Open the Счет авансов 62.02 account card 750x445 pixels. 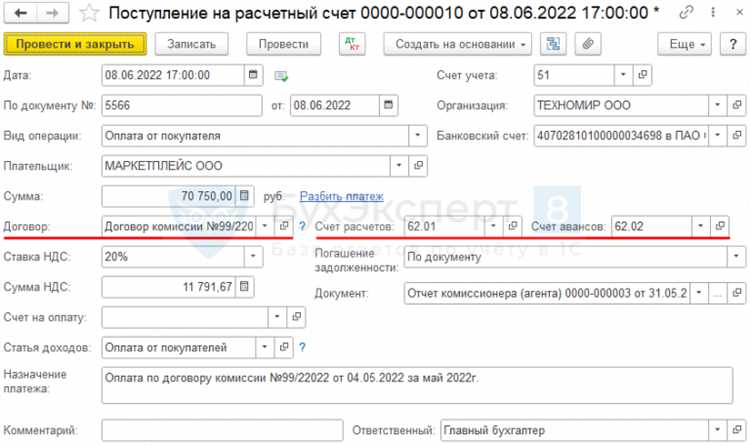[720, 226]
